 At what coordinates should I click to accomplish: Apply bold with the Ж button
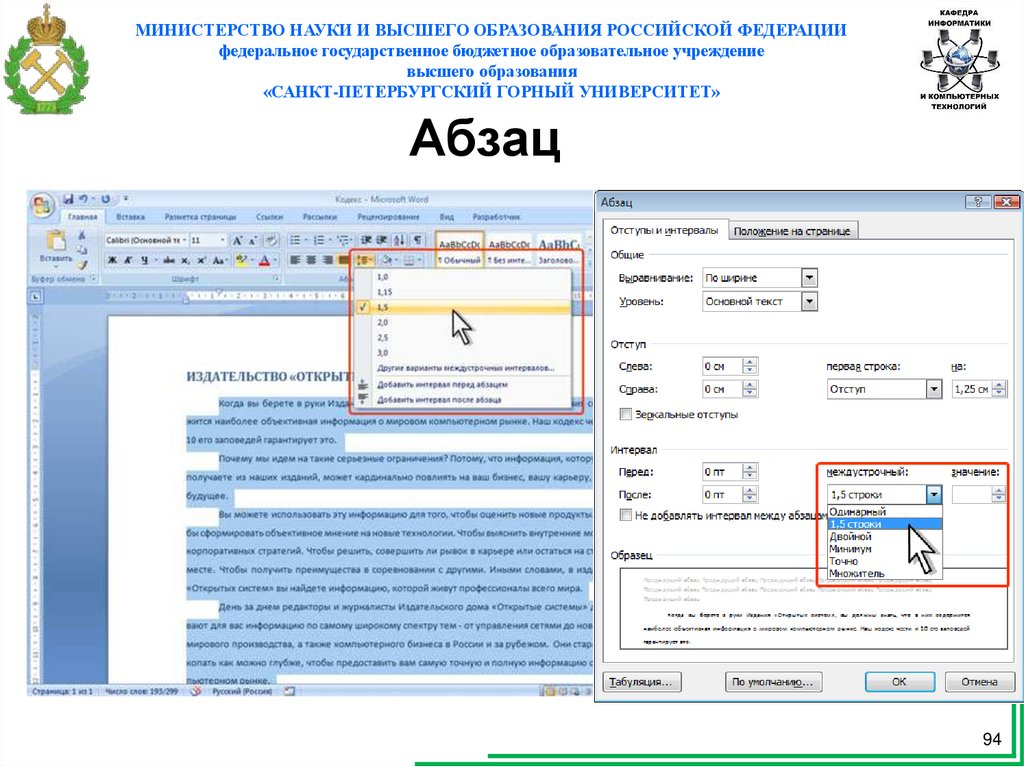(112, 261)
